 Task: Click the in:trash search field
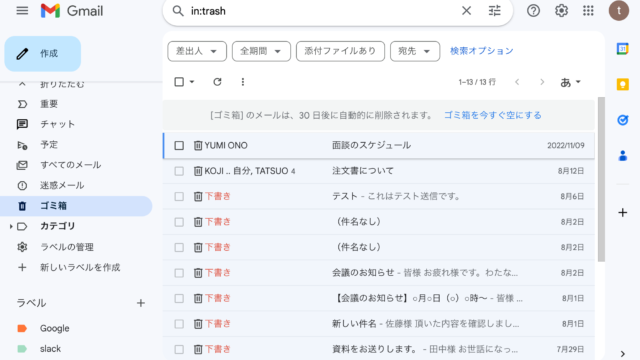[322, 11]
